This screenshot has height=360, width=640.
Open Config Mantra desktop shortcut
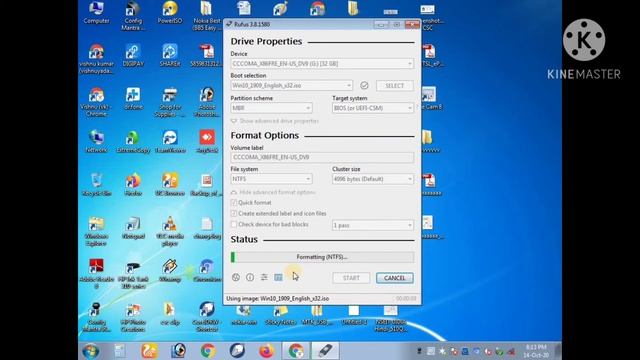point(133,16)
